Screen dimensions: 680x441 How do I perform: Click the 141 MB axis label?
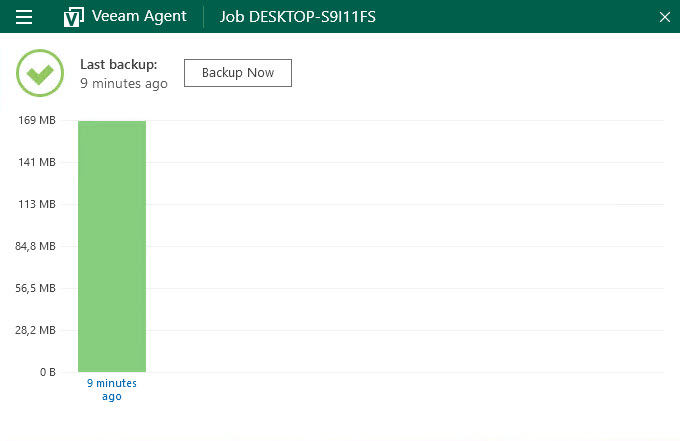pos(37,163)
